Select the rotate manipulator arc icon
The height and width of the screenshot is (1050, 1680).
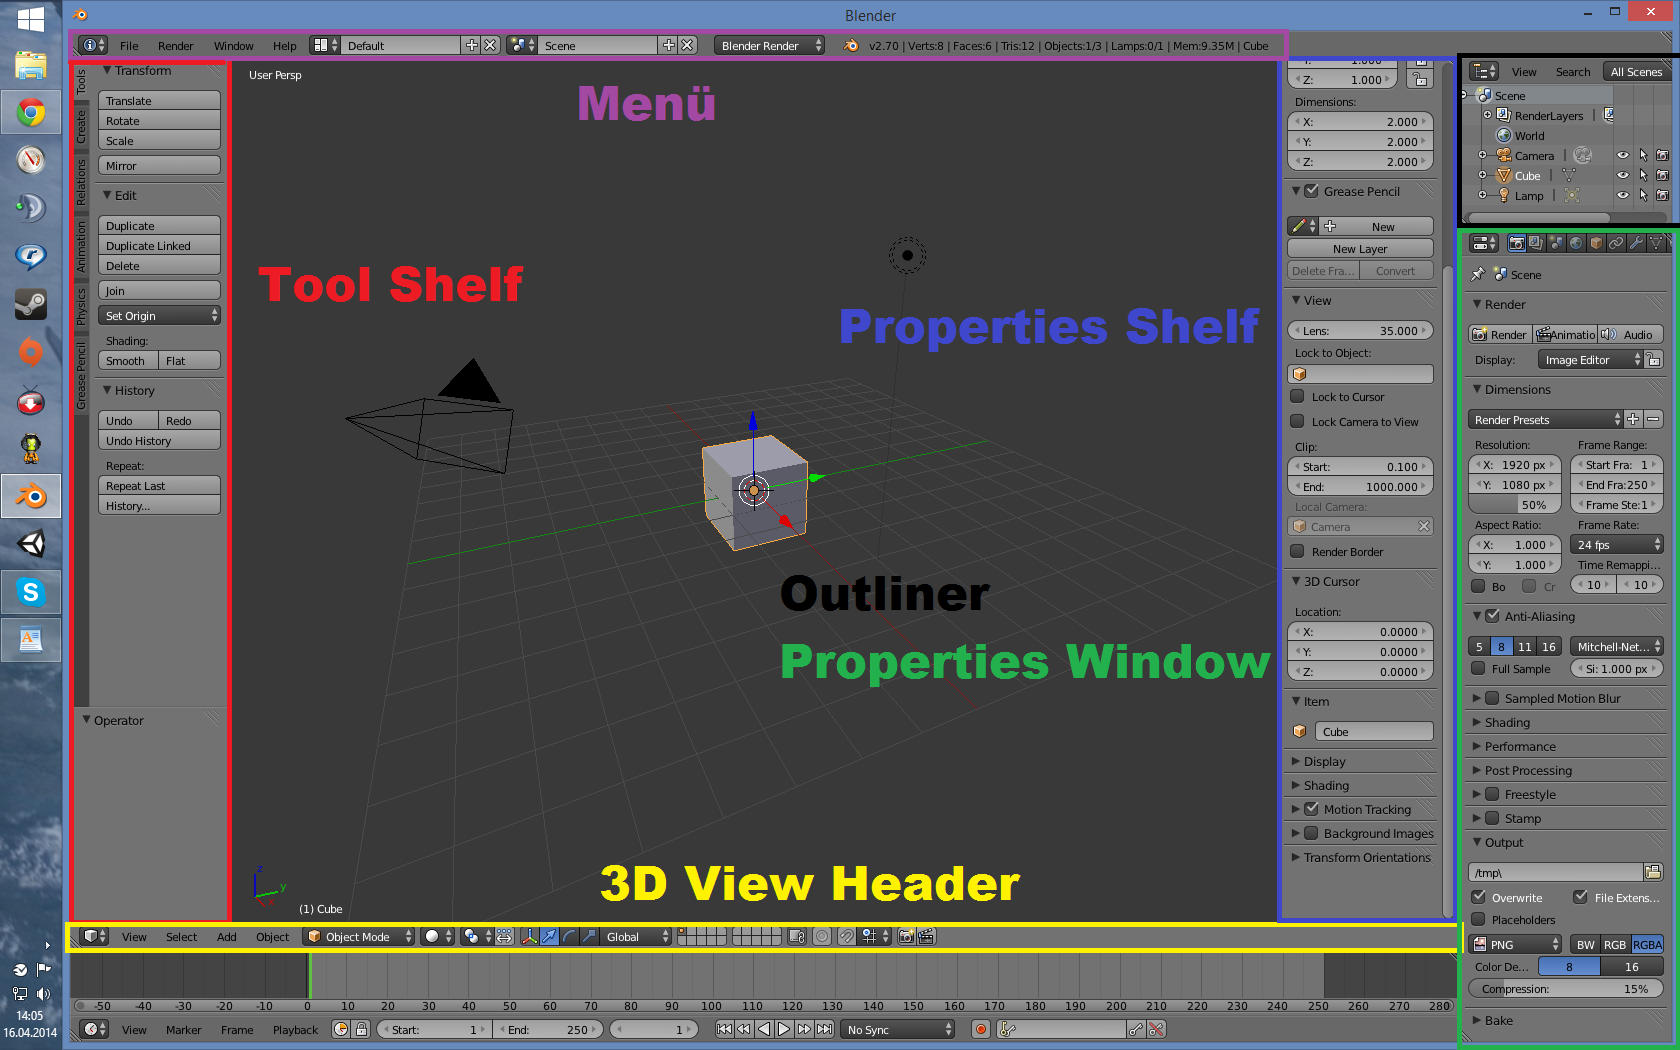coord(568,937)
